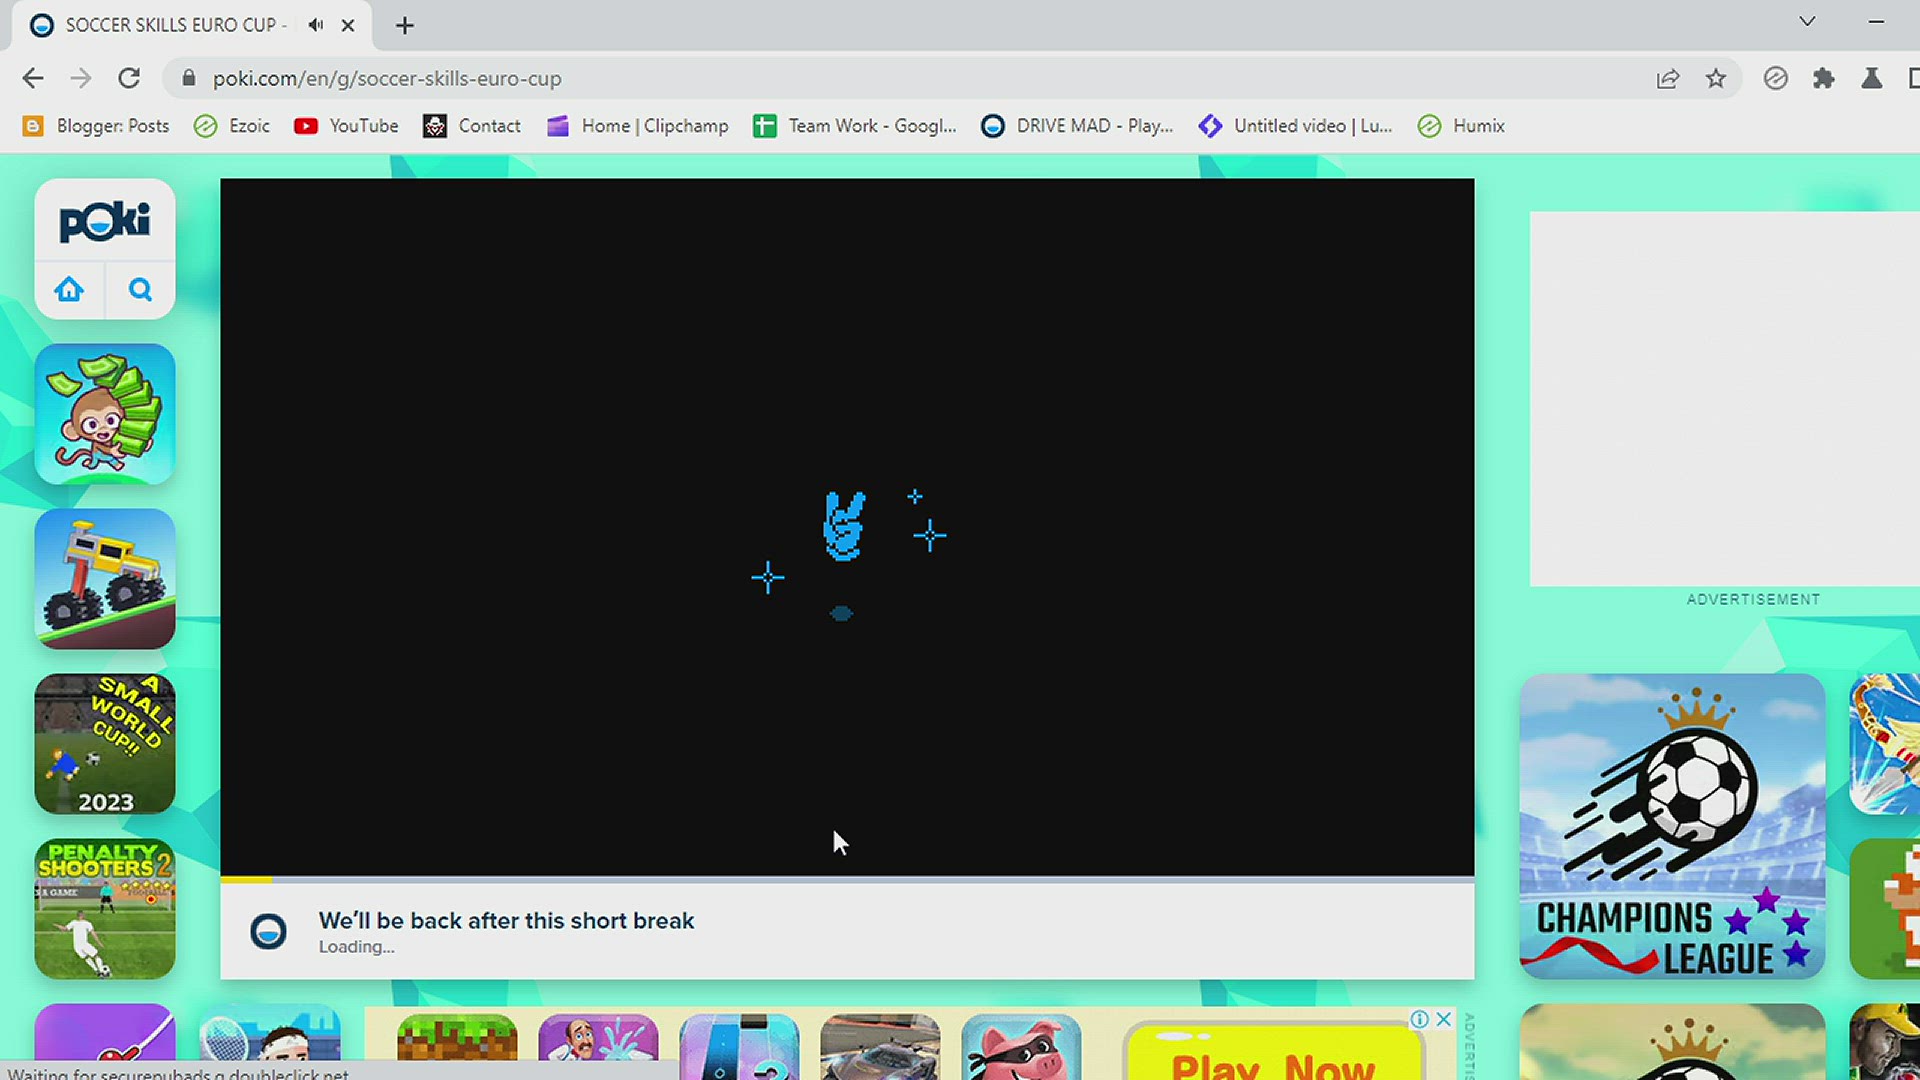Open the Ezoic bookmark

tap(232, 126)
